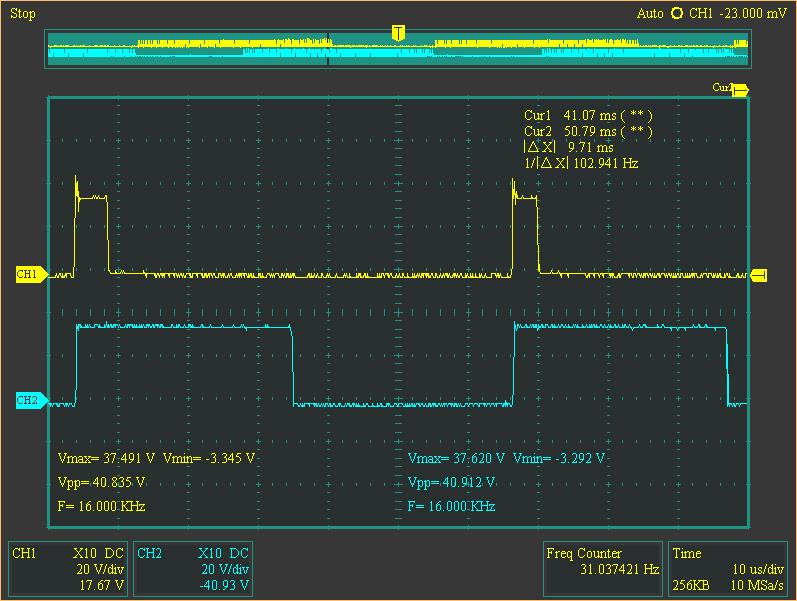Select the Cur1 41.07 ms readout
Image resolution: width=797 pixels, height=601 pixels.
pos(588,115)
